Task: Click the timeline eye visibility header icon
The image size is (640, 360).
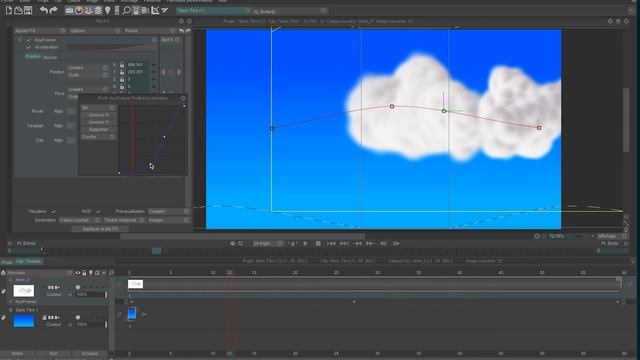Action: click(x=78, y=273)
